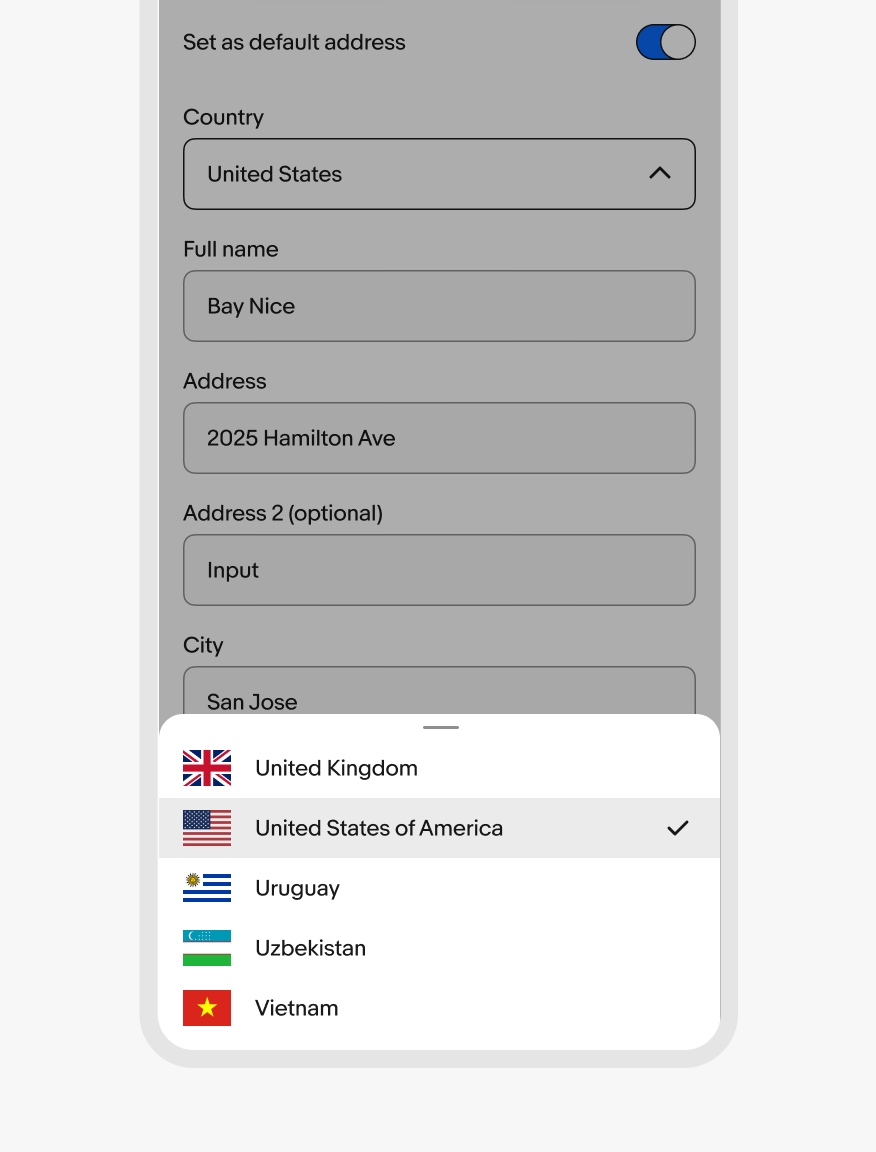Click the Vietnam flag icon
The image size is (876, 1152).
(x=207, y=1008)
